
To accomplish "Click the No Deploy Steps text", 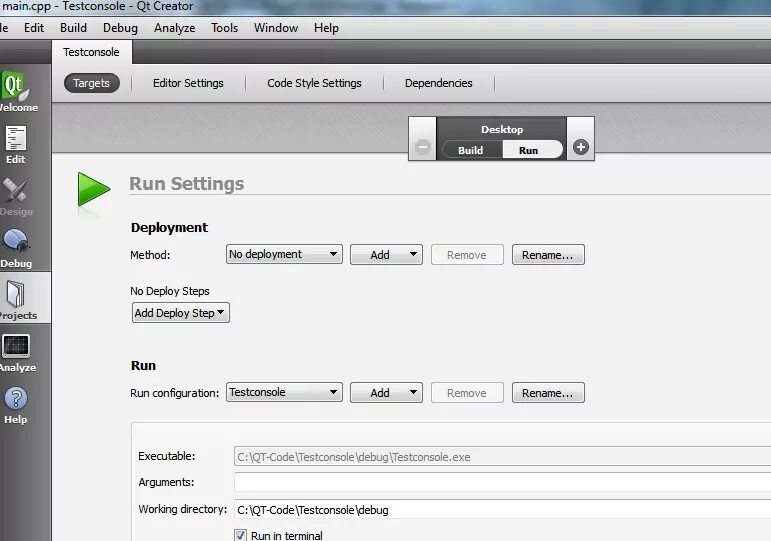I will pos(170,291).
